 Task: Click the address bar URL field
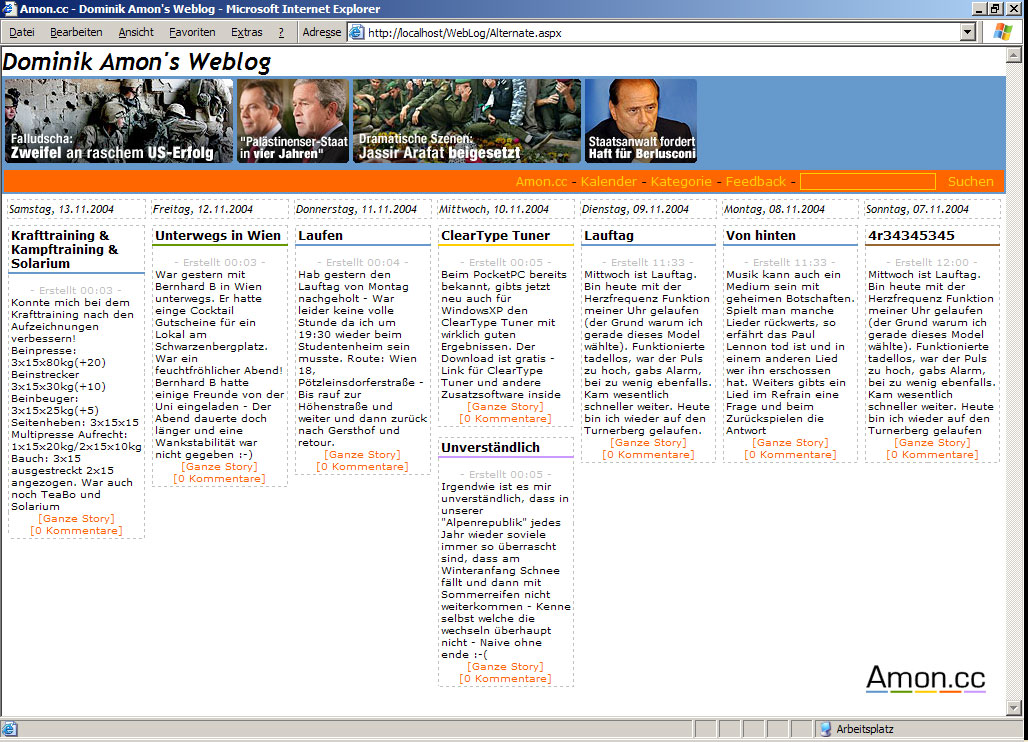(x=663, y=33)
